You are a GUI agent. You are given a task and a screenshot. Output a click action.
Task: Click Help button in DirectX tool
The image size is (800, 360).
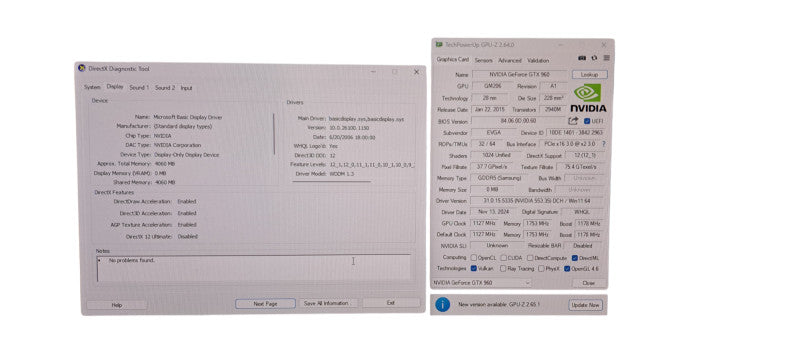117,305
